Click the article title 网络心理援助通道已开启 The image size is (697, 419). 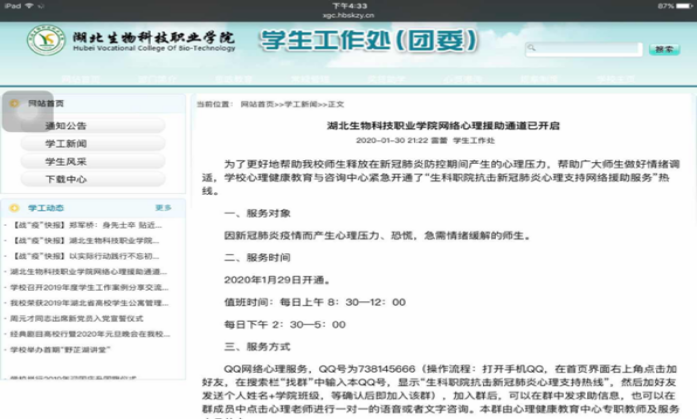tap(443, 126)
